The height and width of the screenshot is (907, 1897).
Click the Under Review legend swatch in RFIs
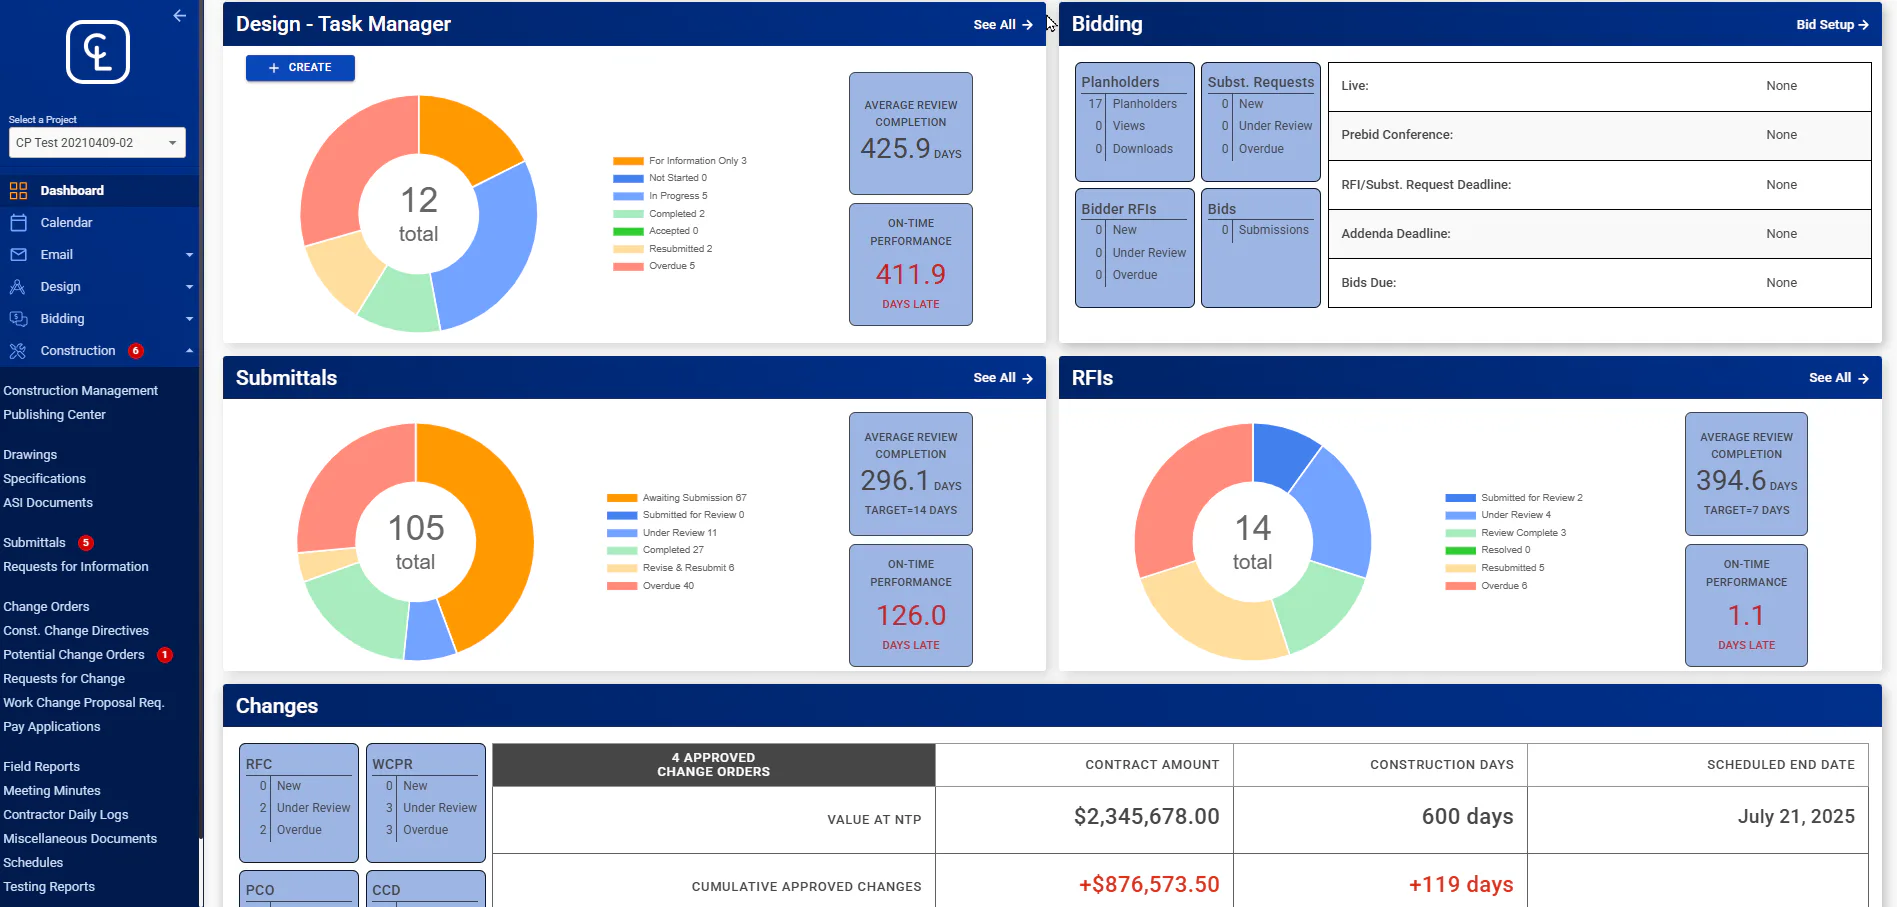click(1460, 516)
